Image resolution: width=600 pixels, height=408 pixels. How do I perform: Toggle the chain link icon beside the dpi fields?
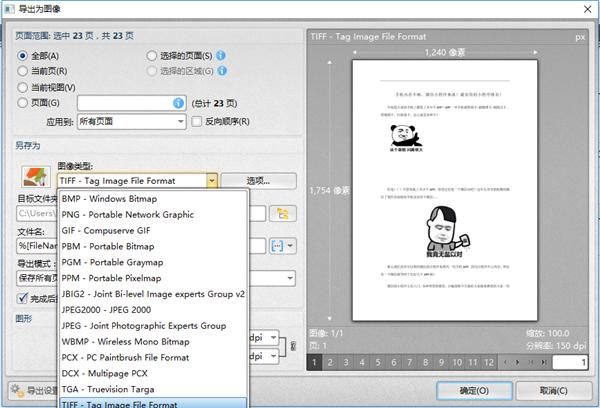click(293, 346)
